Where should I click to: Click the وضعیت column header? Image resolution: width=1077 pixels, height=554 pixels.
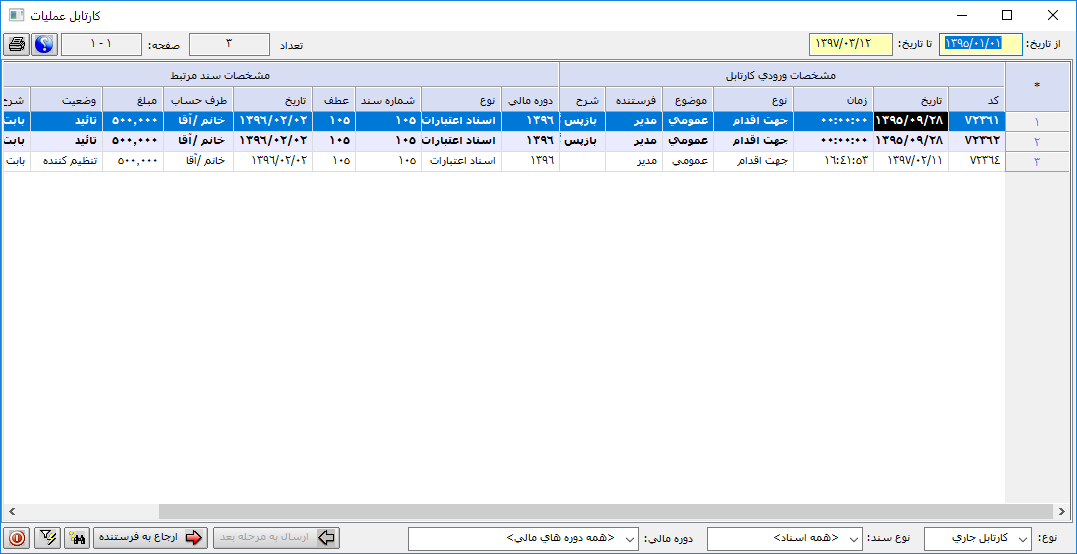[x=66, y=100]
